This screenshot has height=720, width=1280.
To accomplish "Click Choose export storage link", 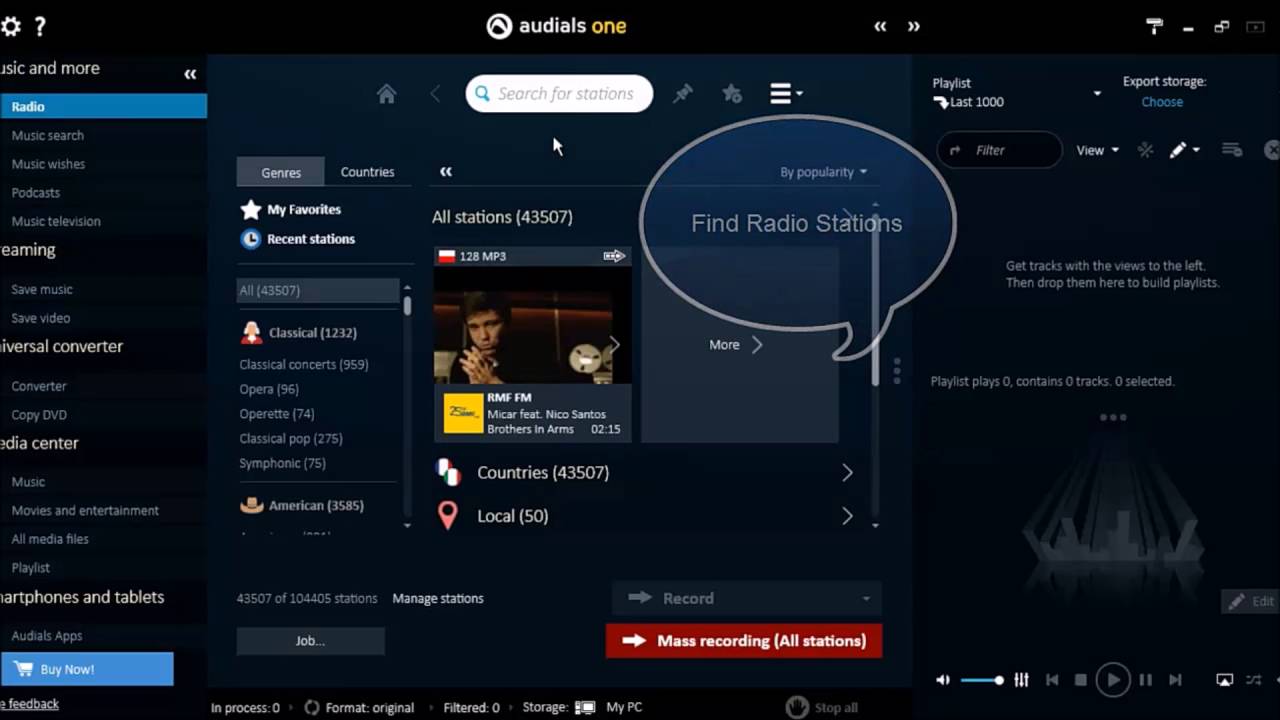I will [x=1162, y=102].
